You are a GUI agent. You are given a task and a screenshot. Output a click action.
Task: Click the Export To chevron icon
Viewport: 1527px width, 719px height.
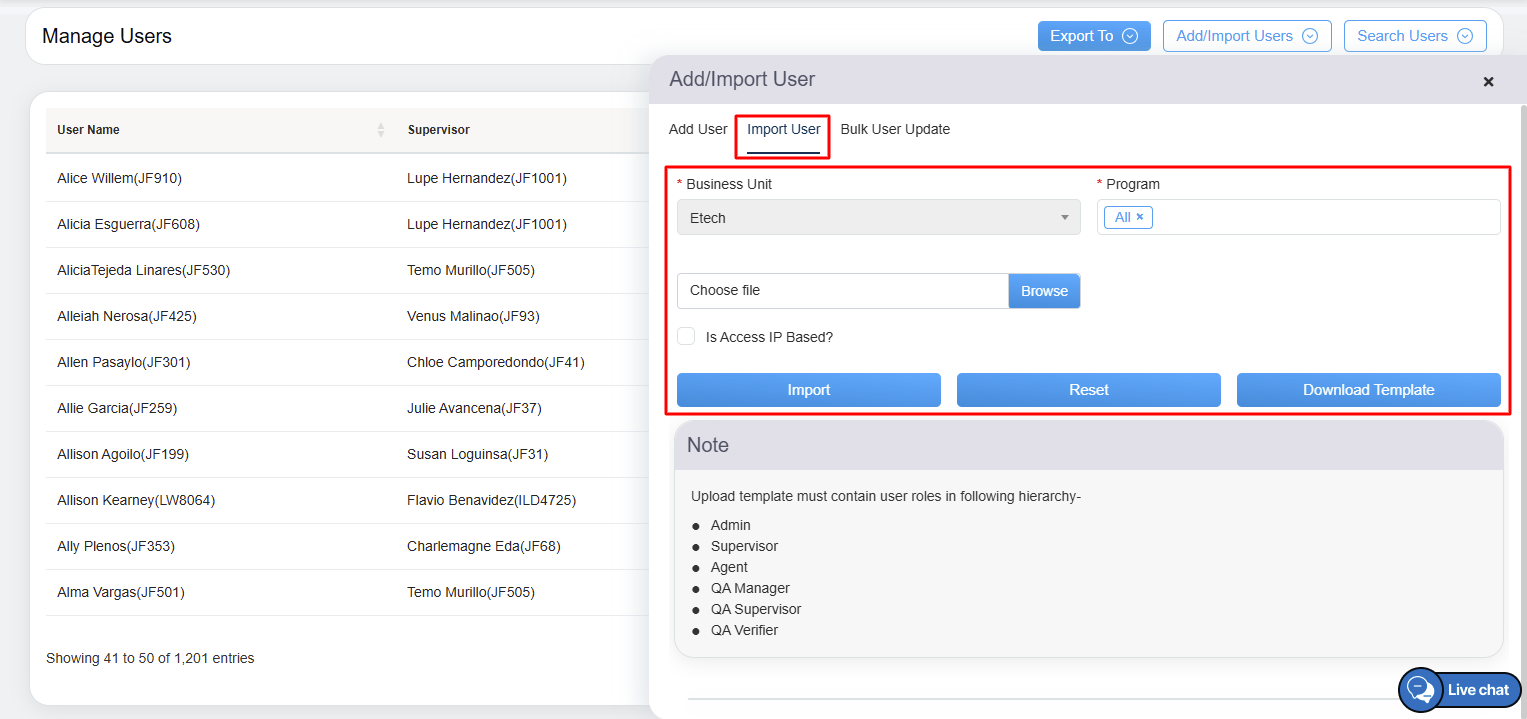tap(1130, 36)
